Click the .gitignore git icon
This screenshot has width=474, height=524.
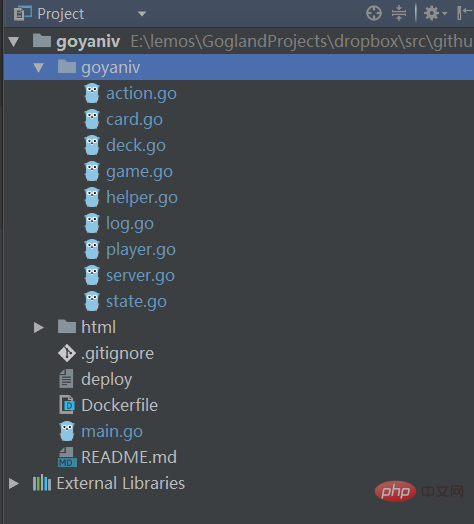pos(67,353)
